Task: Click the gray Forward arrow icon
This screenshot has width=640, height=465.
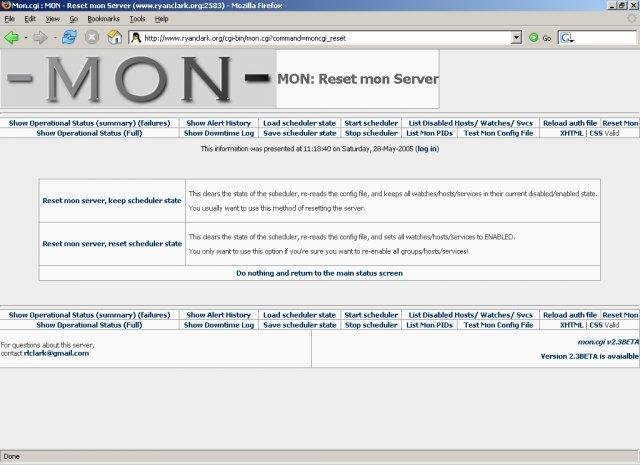Action: point(40,38)
